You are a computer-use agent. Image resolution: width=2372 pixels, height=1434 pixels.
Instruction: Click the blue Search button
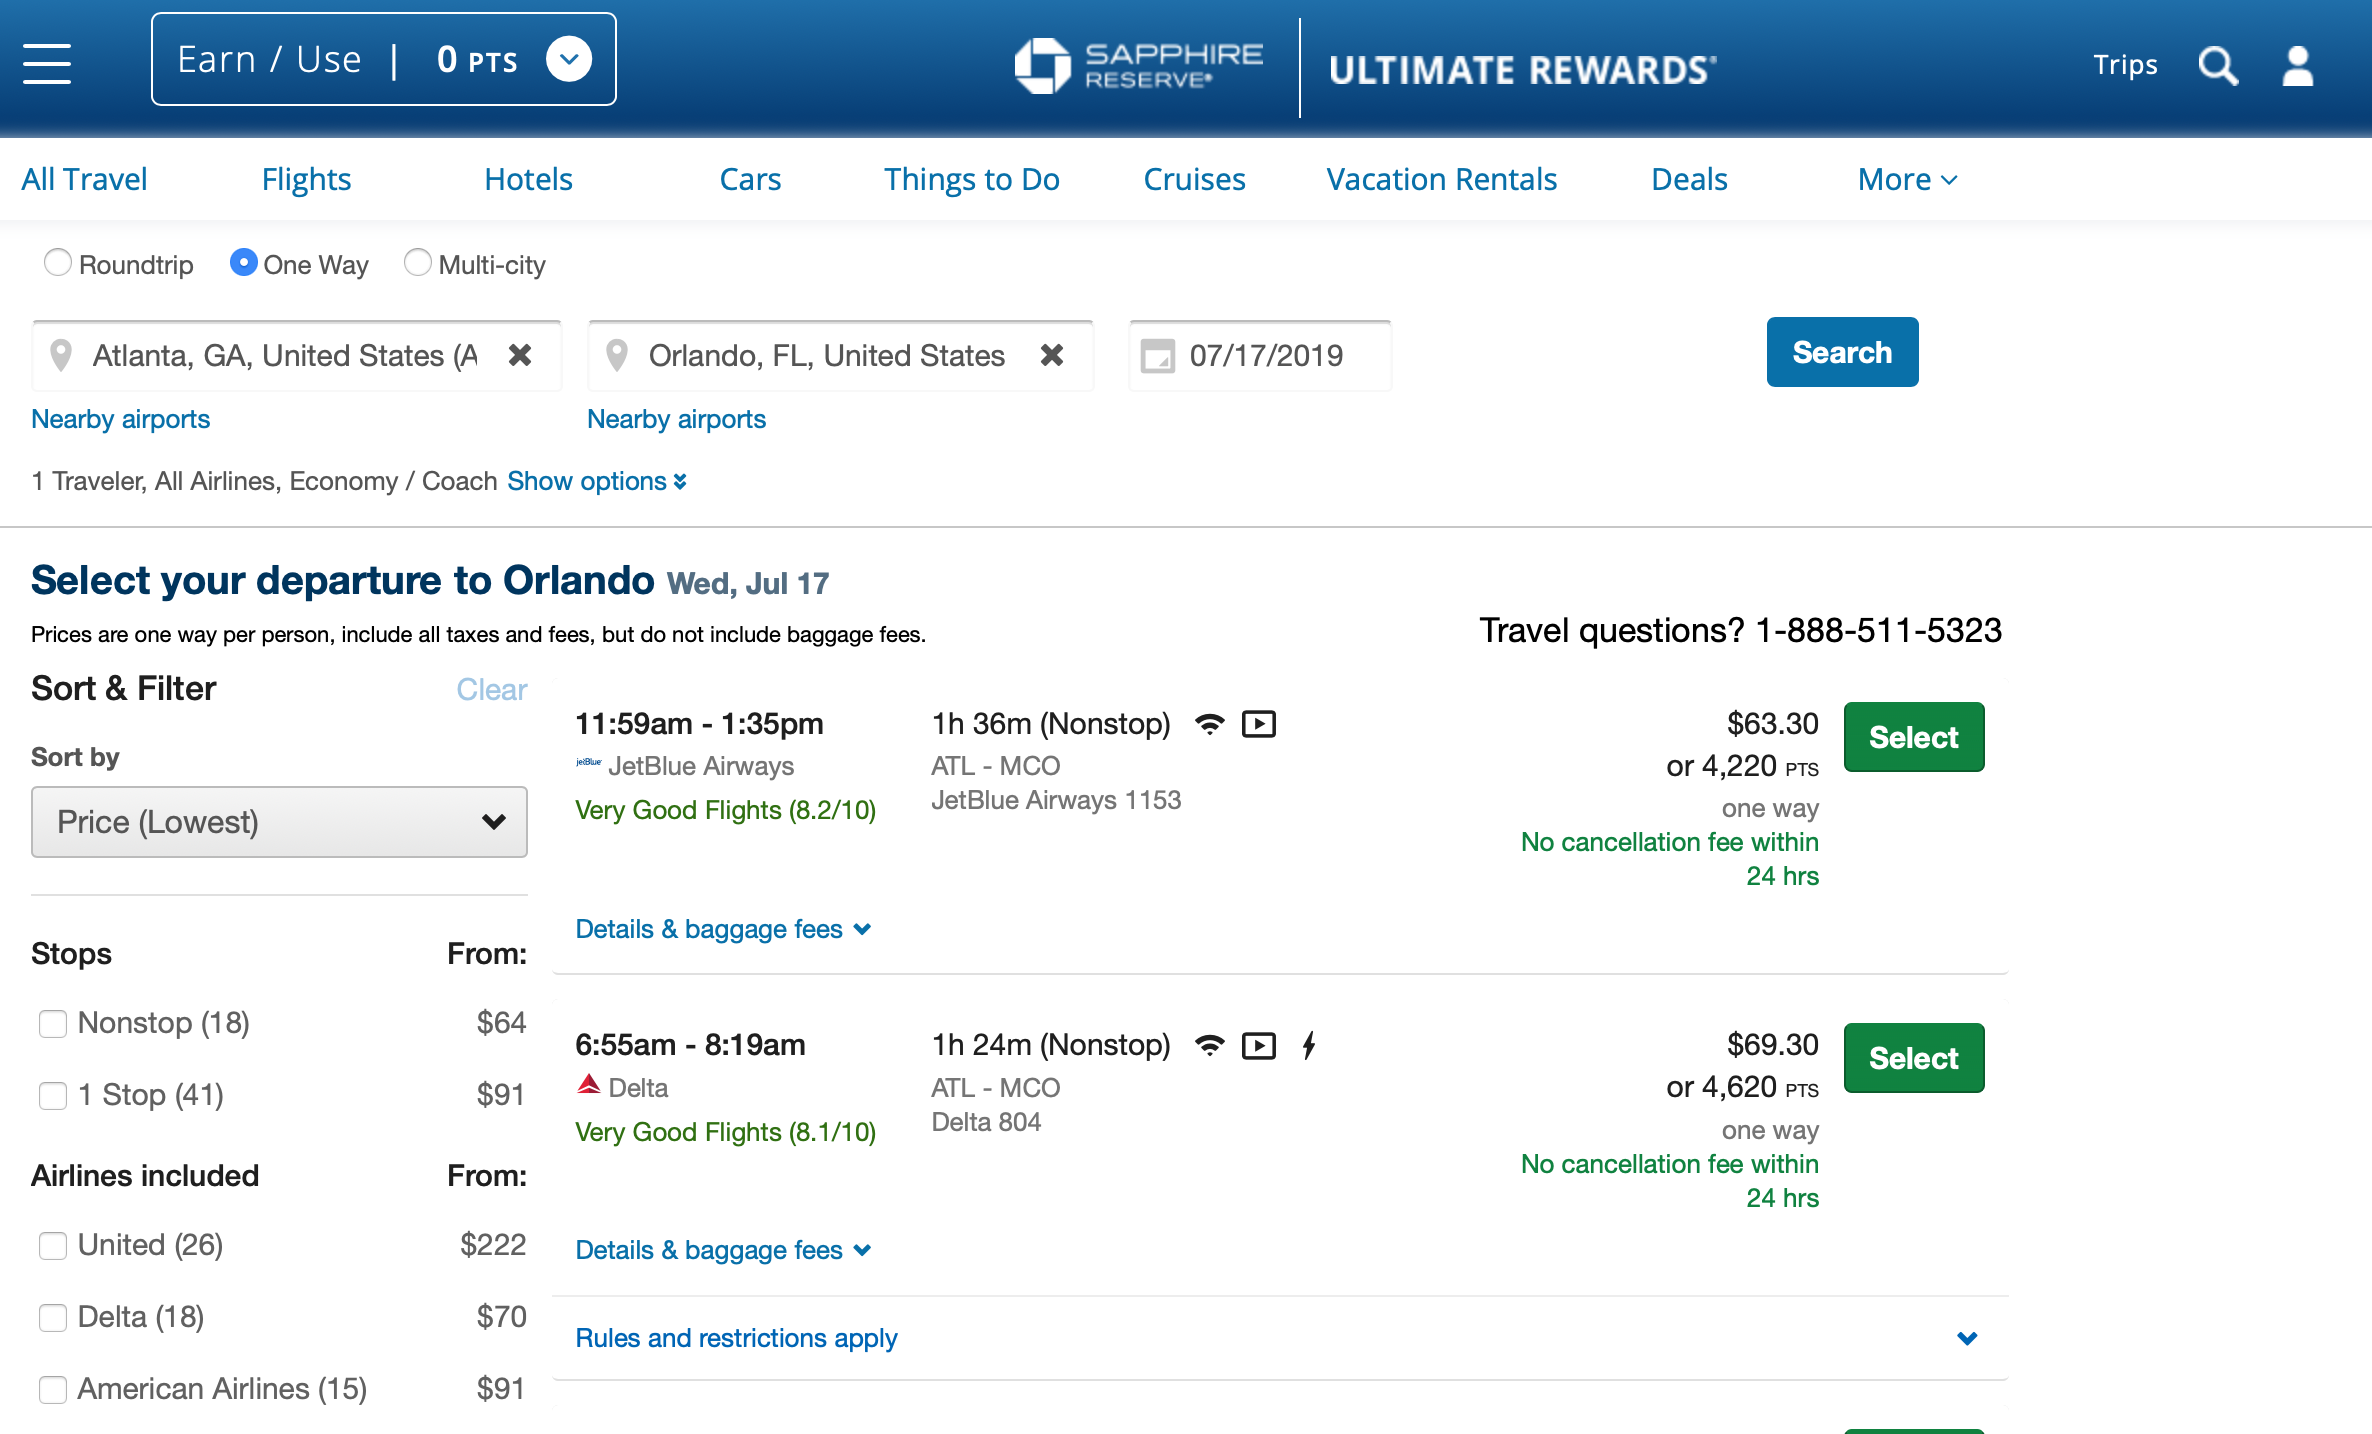[1842, 352]
